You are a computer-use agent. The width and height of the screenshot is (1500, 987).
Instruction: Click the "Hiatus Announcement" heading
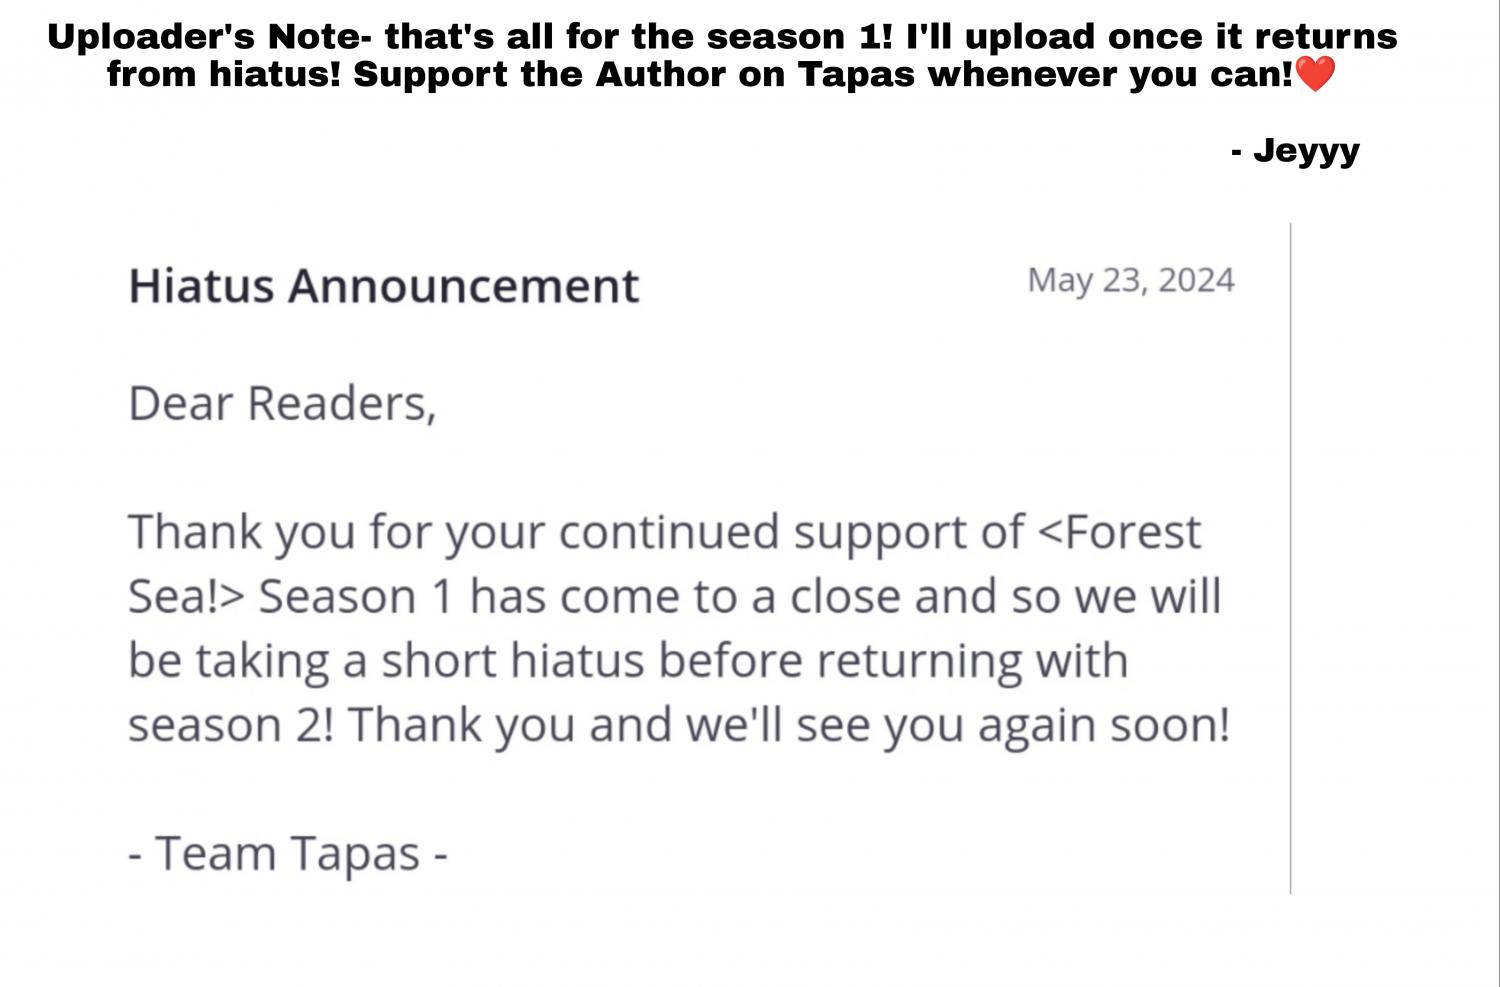coord(383,286)
